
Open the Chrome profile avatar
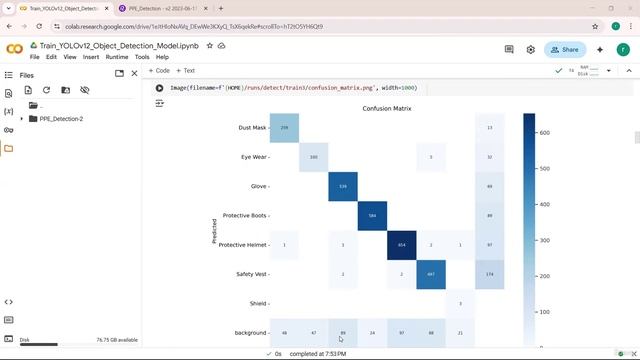(x=616, y=27)
